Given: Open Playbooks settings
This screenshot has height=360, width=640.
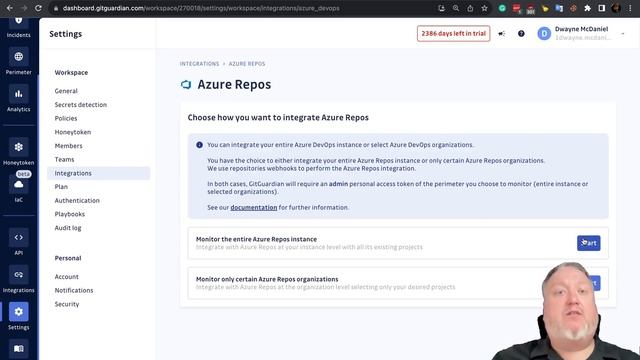Looking at the screenshot, I should [x=70, y=214].
